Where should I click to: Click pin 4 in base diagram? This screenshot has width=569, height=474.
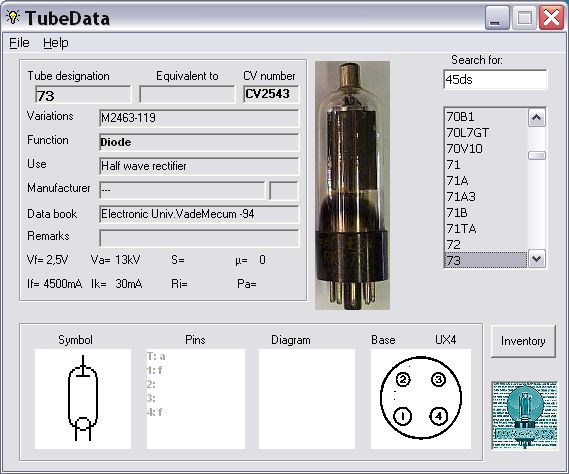pyautogui.click(x=438, y=416)
